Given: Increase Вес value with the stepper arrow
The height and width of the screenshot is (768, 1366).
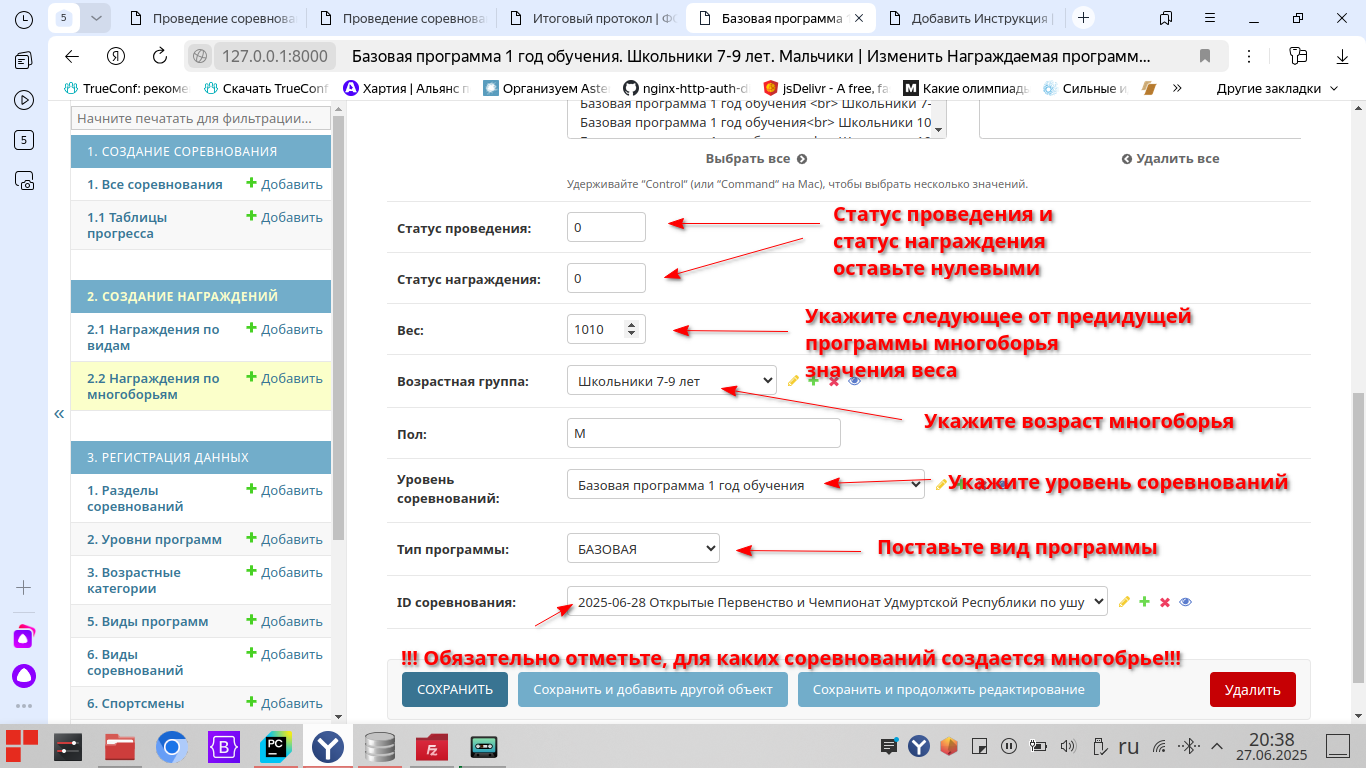Looking at the screenshot, I should [x=630, y=324].
